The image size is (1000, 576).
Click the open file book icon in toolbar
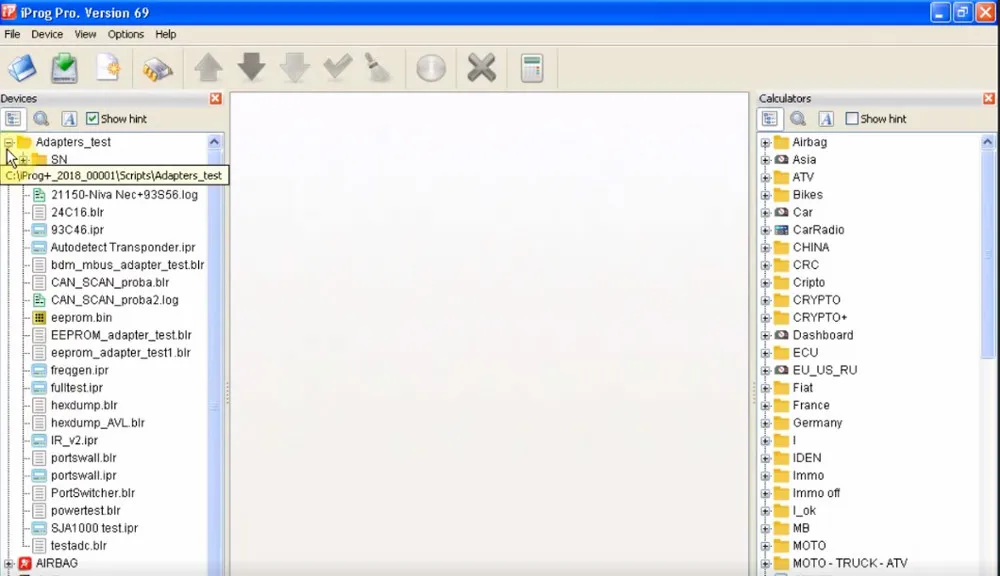22,68
